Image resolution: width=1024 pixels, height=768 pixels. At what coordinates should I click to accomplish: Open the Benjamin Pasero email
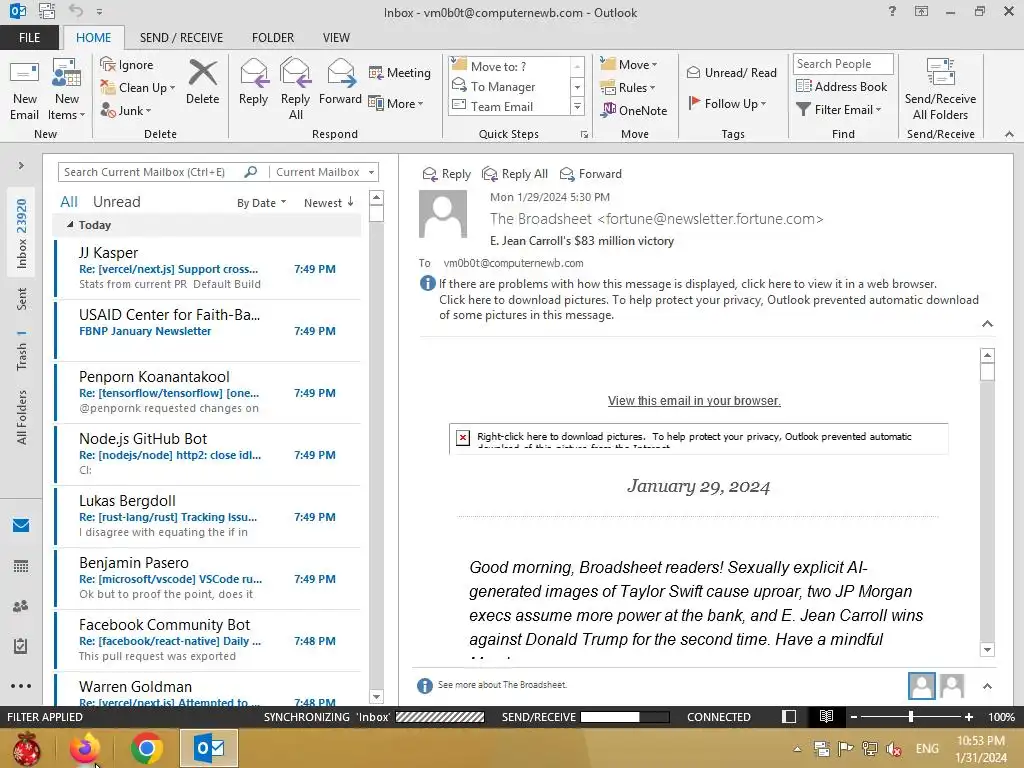pyautogui.click(x=208, y=579)
